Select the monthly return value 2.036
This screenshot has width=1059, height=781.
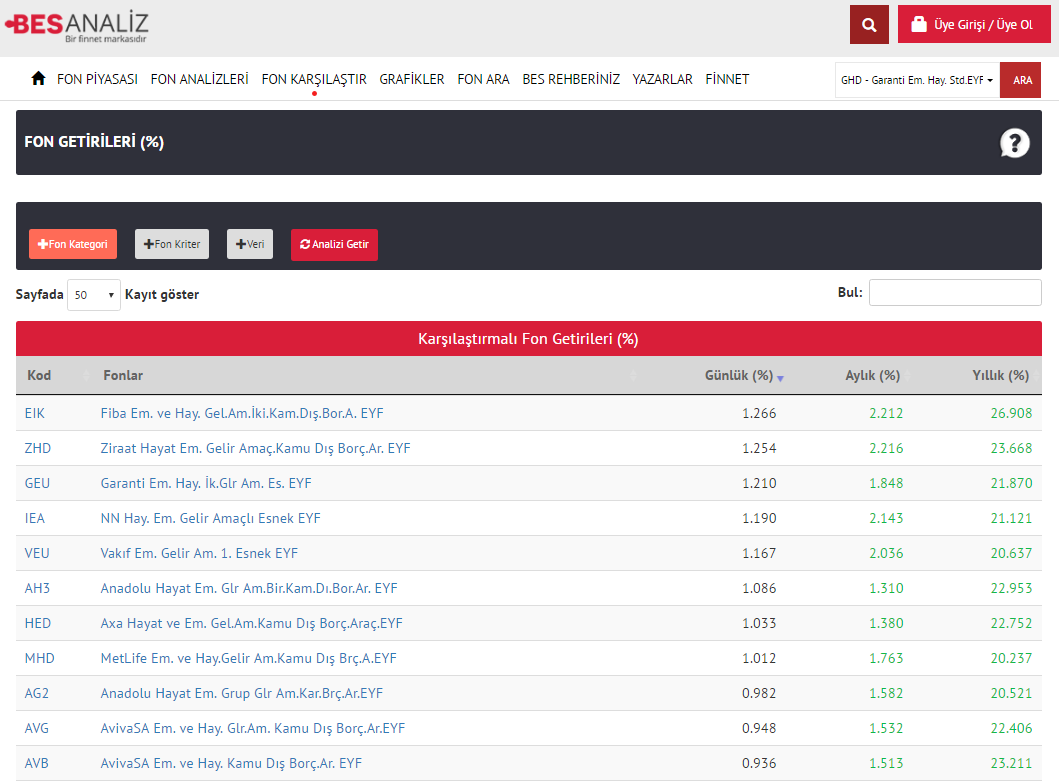tap(886, 553)
